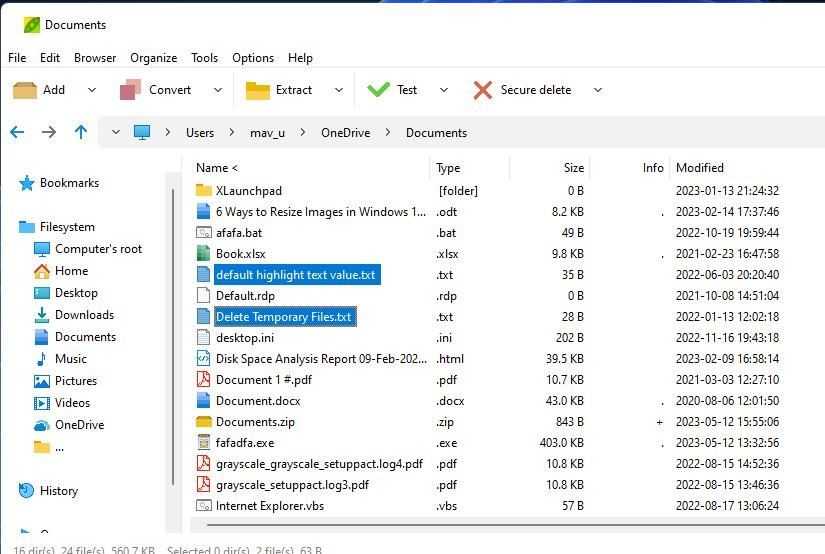Click the Pictures icon in sidebar

(42, 381)
